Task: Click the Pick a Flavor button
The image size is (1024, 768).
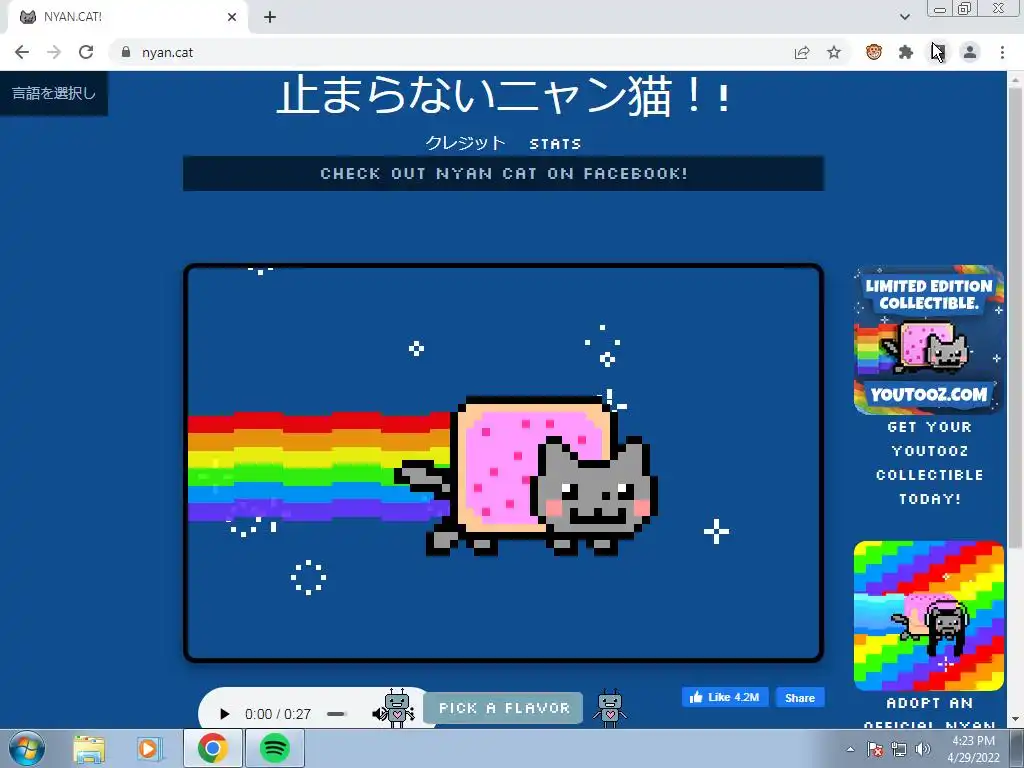Action: (x=504, y=708)
